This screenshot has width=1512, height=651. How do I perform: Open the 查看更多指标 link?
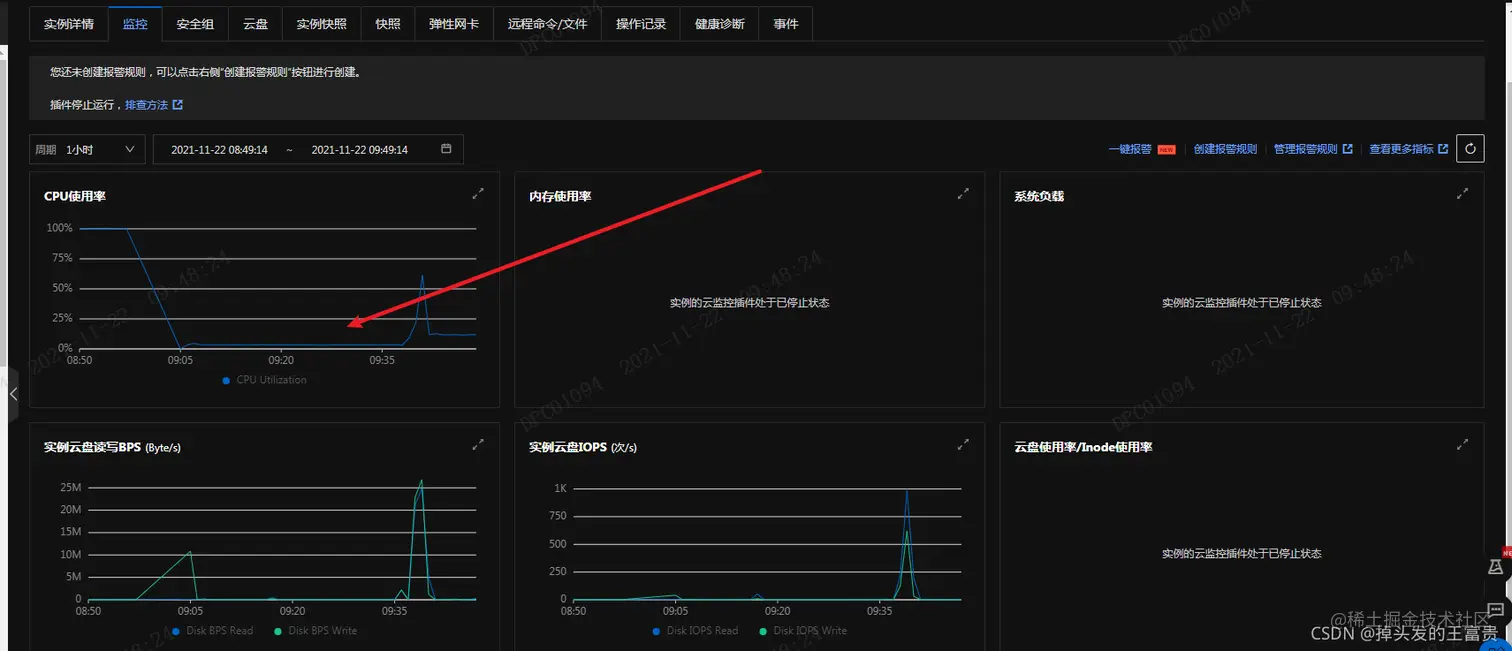click(1401, 149)
